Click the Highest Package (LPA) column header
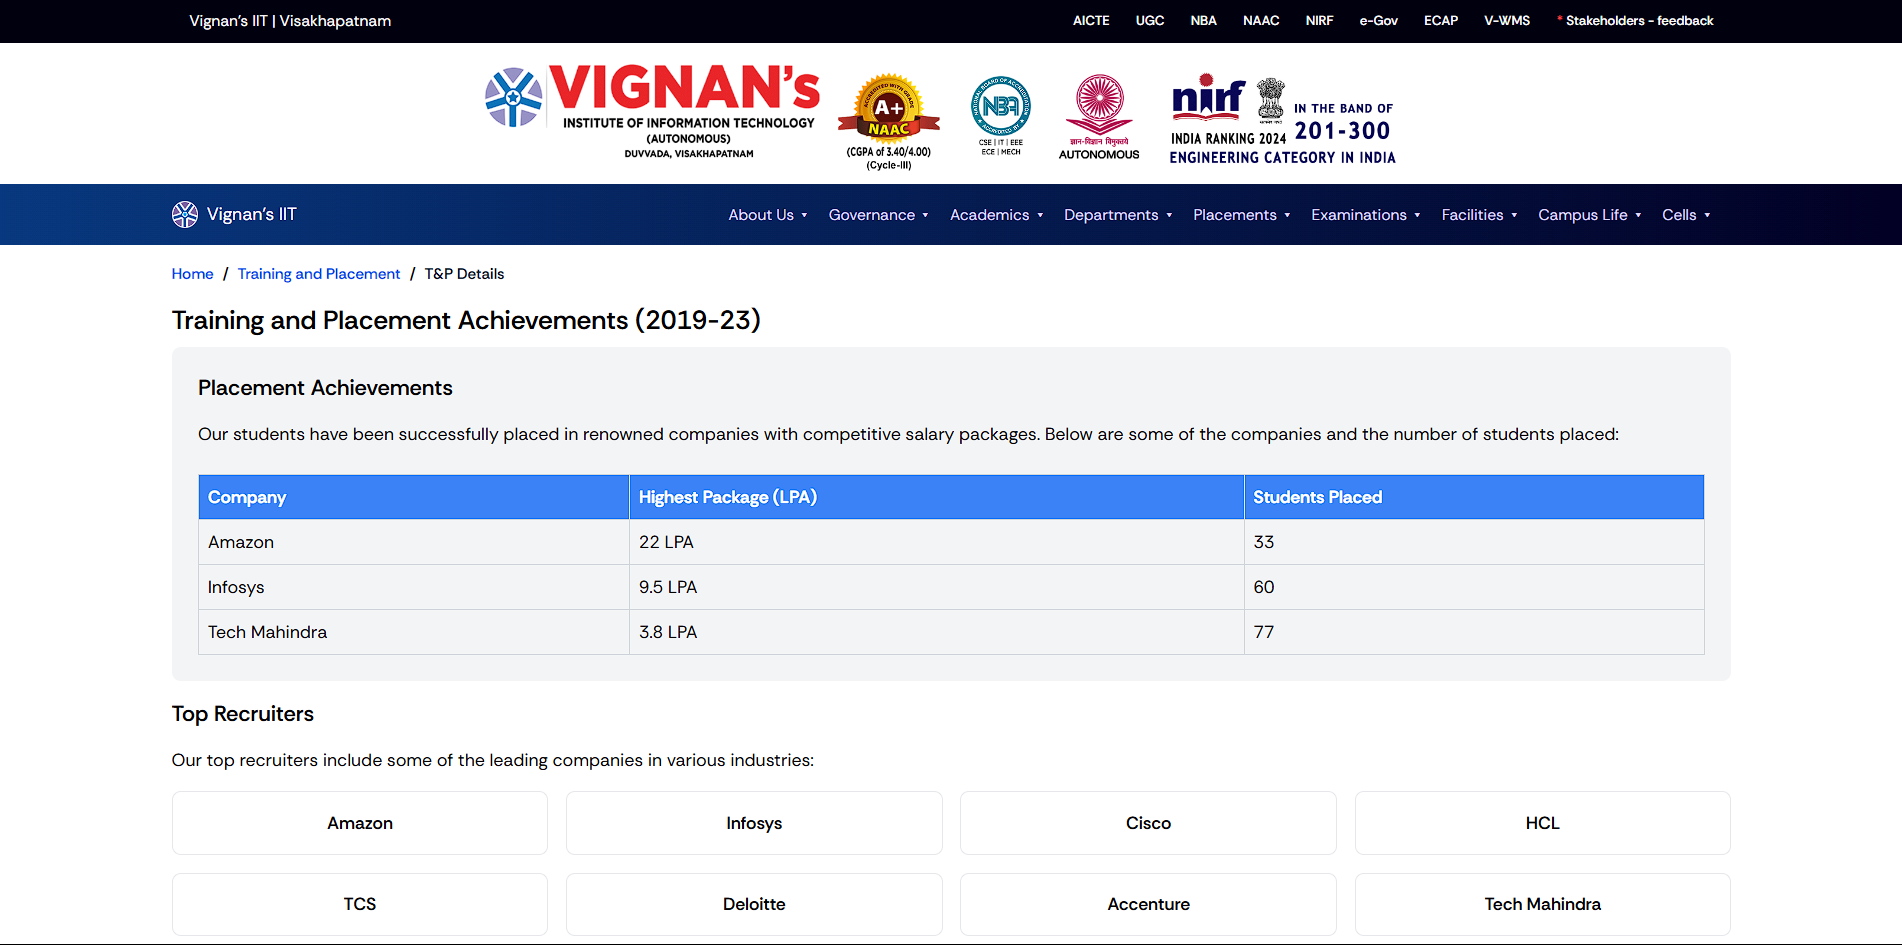 (937, 497)
